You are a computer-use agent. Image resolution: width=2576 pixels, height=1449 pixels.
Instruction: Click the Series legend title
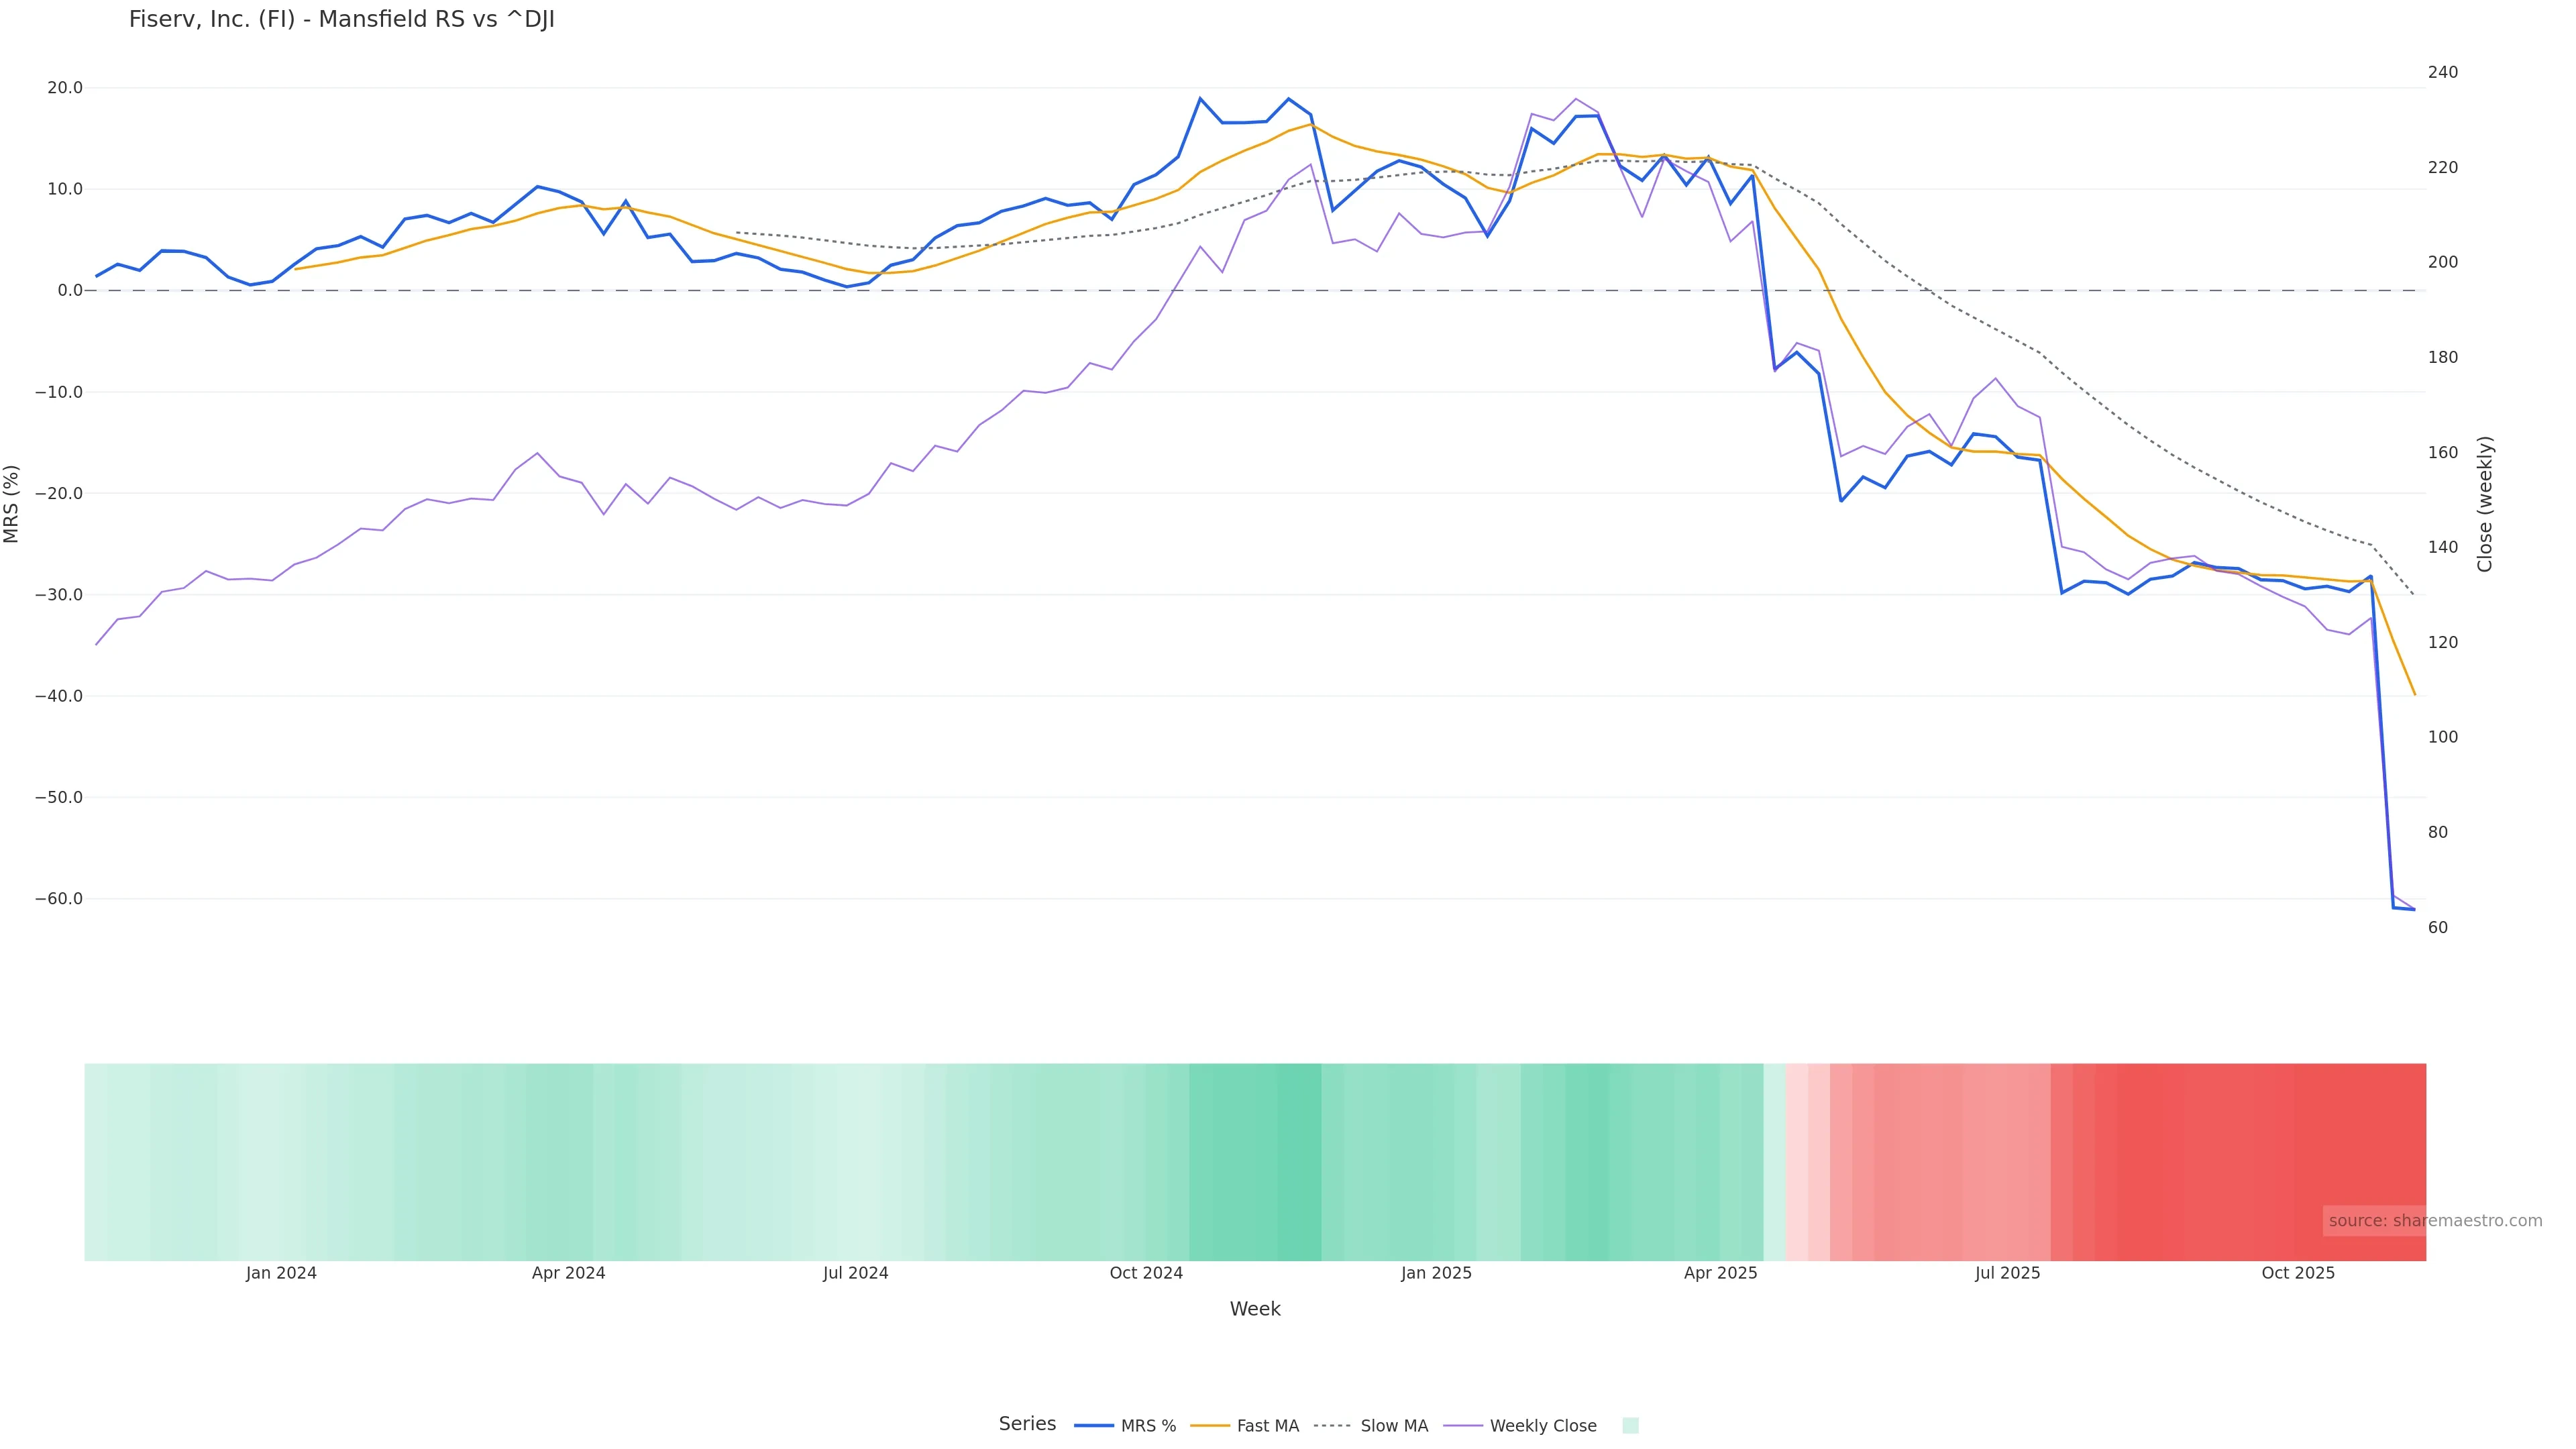pyautogui.click(x=1027, y=1424)
